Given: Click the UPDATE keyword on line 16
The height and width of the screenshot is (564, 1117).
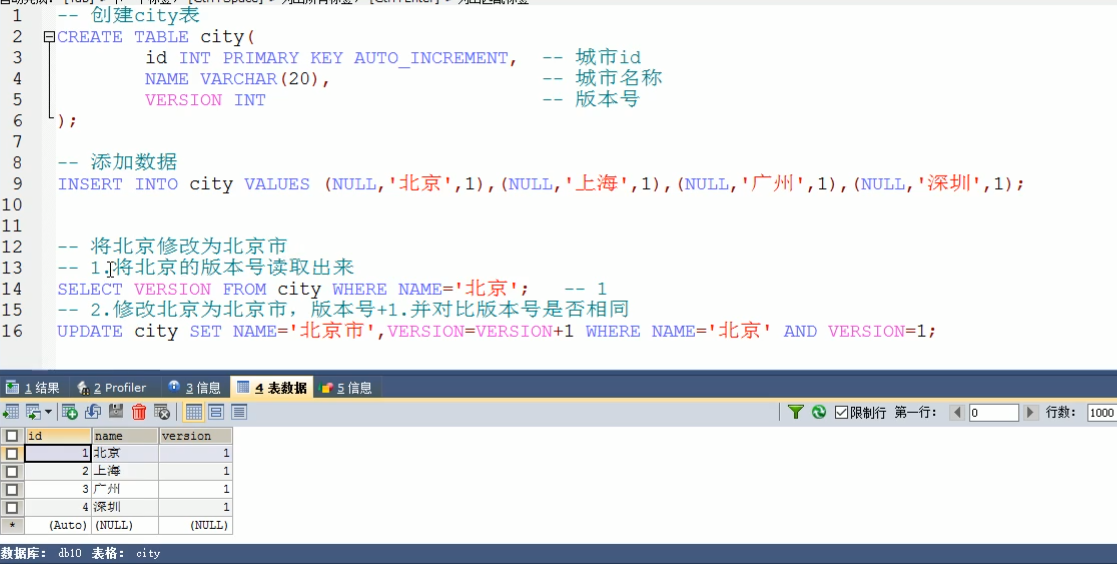Looking at the screenshot, I should 90,331.
